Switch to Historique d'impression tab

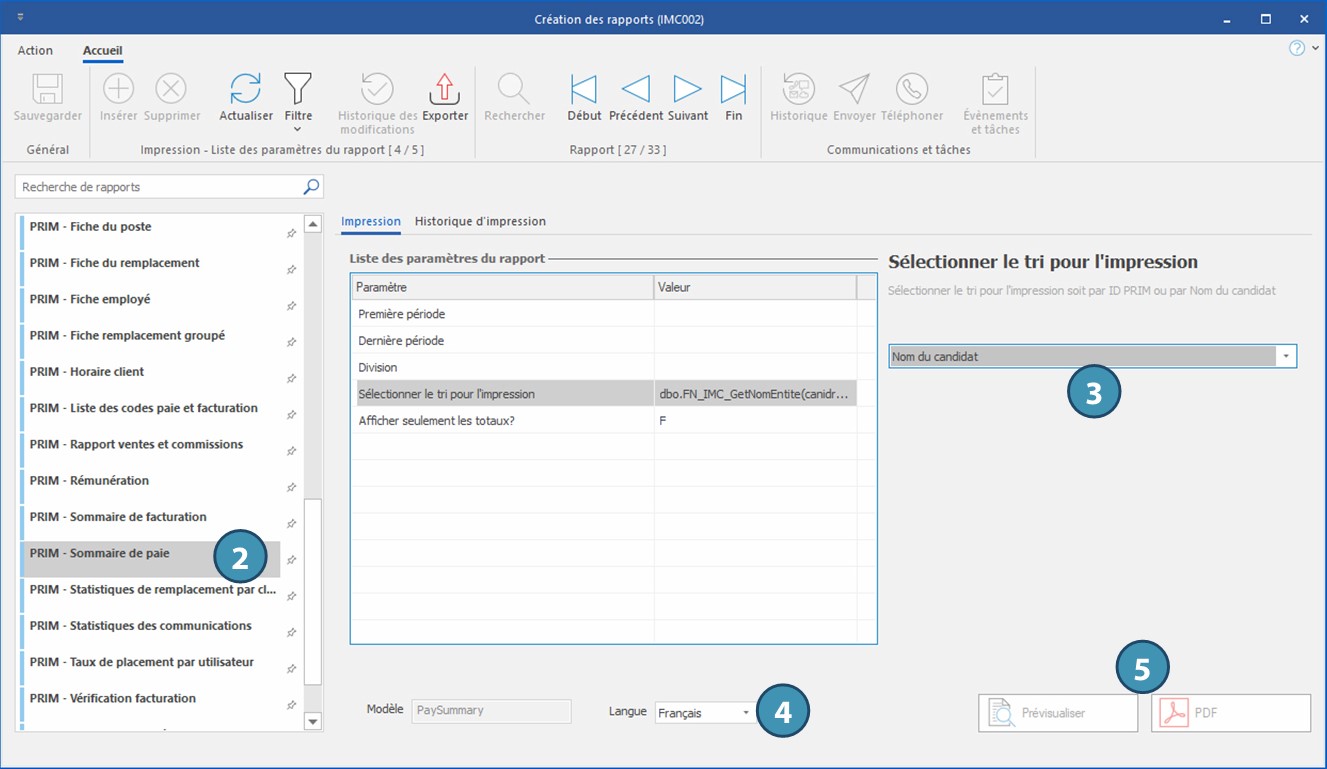tap(480, 222)
